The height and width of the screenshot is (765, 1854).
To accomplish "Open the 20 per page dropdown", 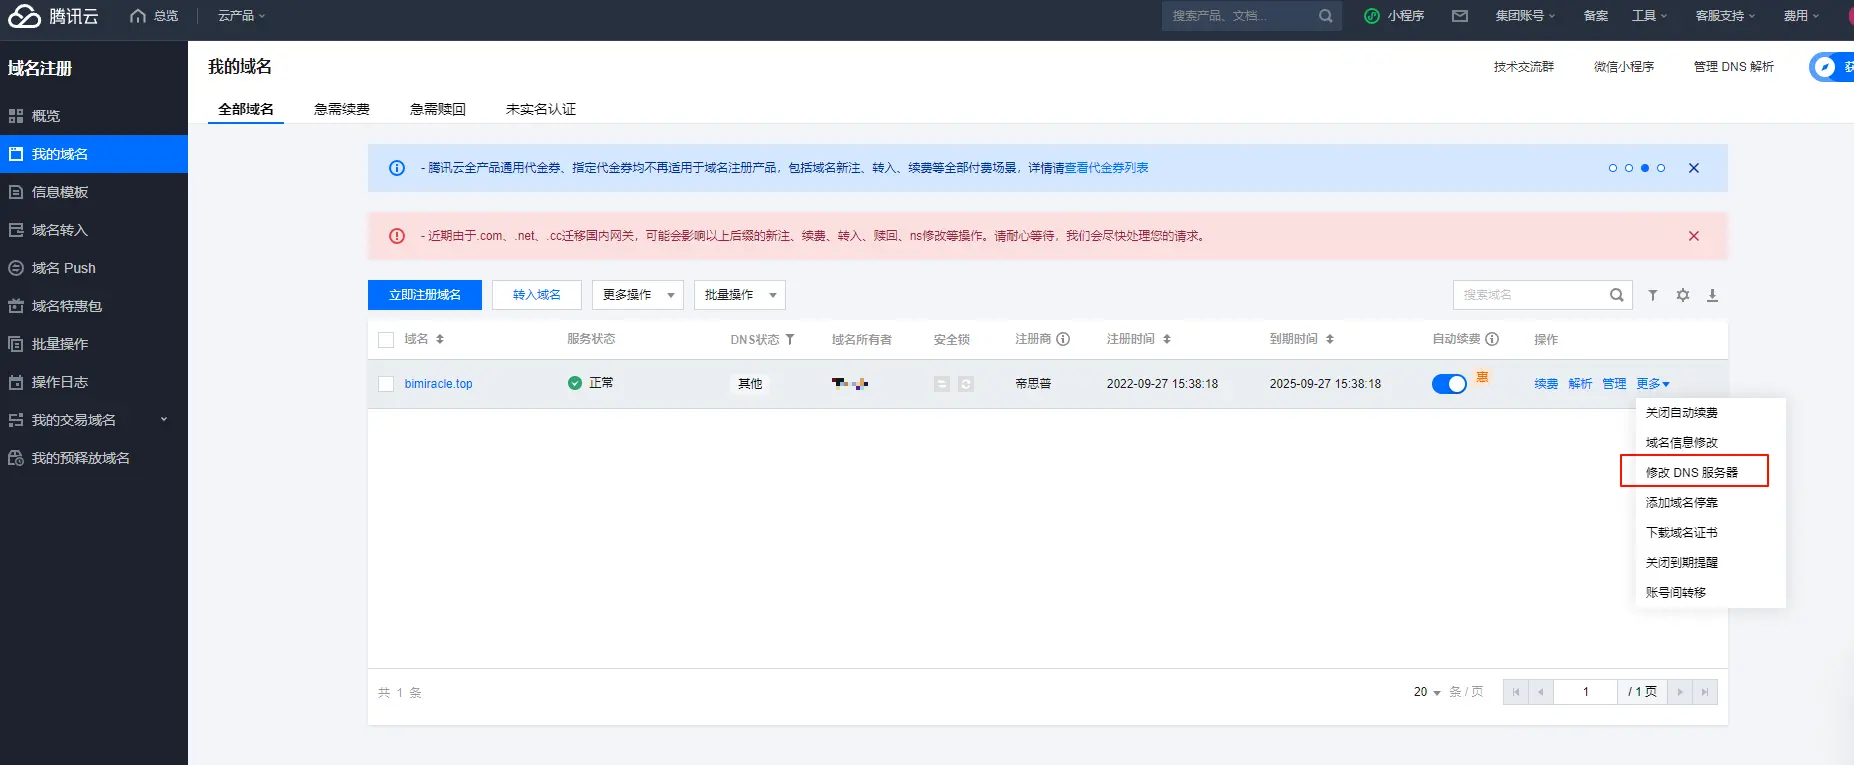I will [1427, 692].
